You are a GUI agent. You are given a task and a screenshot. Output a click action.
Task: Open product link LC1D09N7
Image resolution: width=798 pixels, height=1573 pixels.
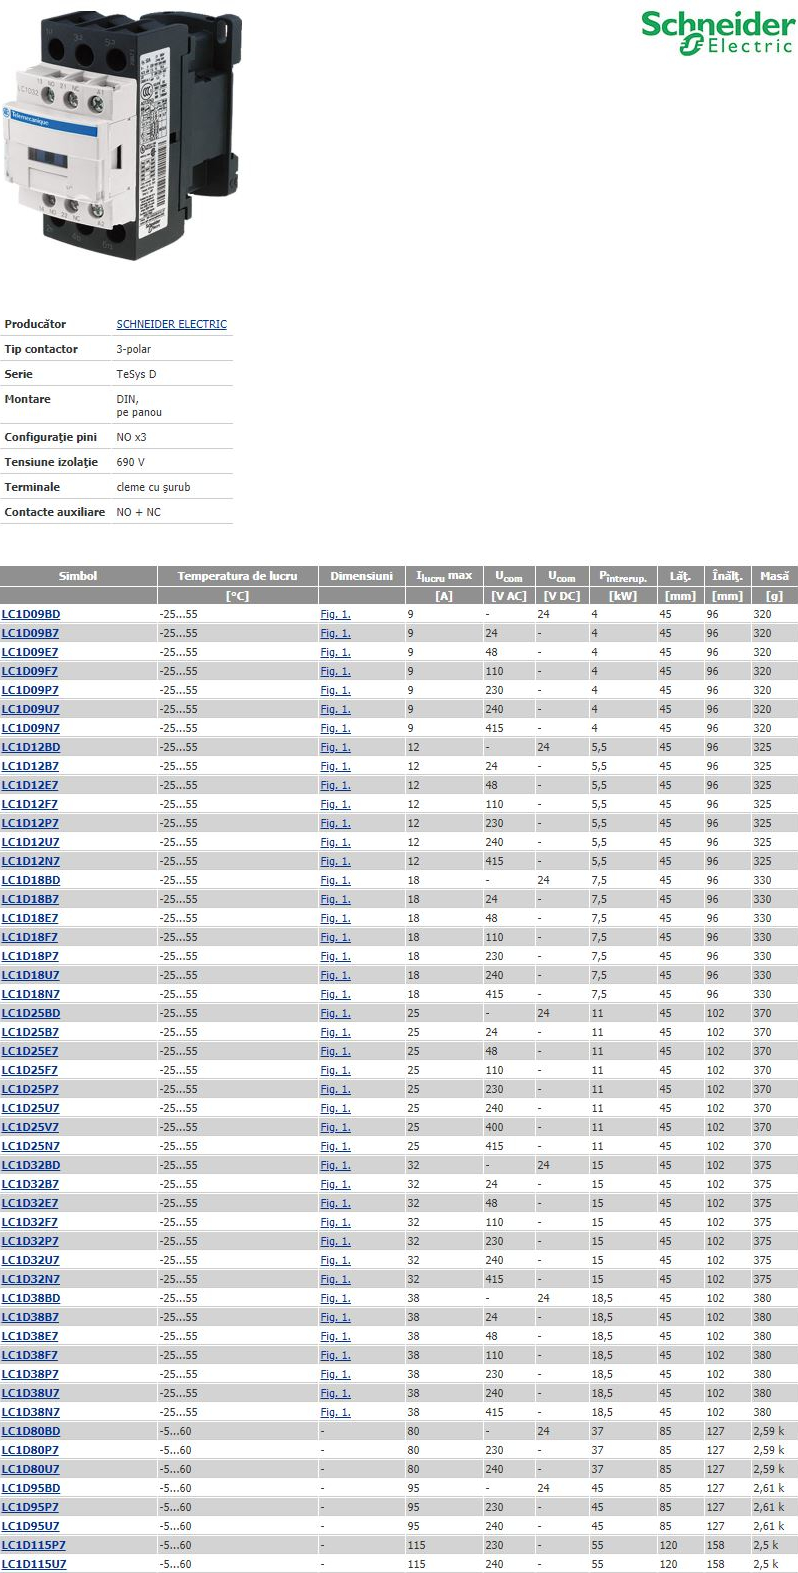pyautogui.click(x=31, y=728)
